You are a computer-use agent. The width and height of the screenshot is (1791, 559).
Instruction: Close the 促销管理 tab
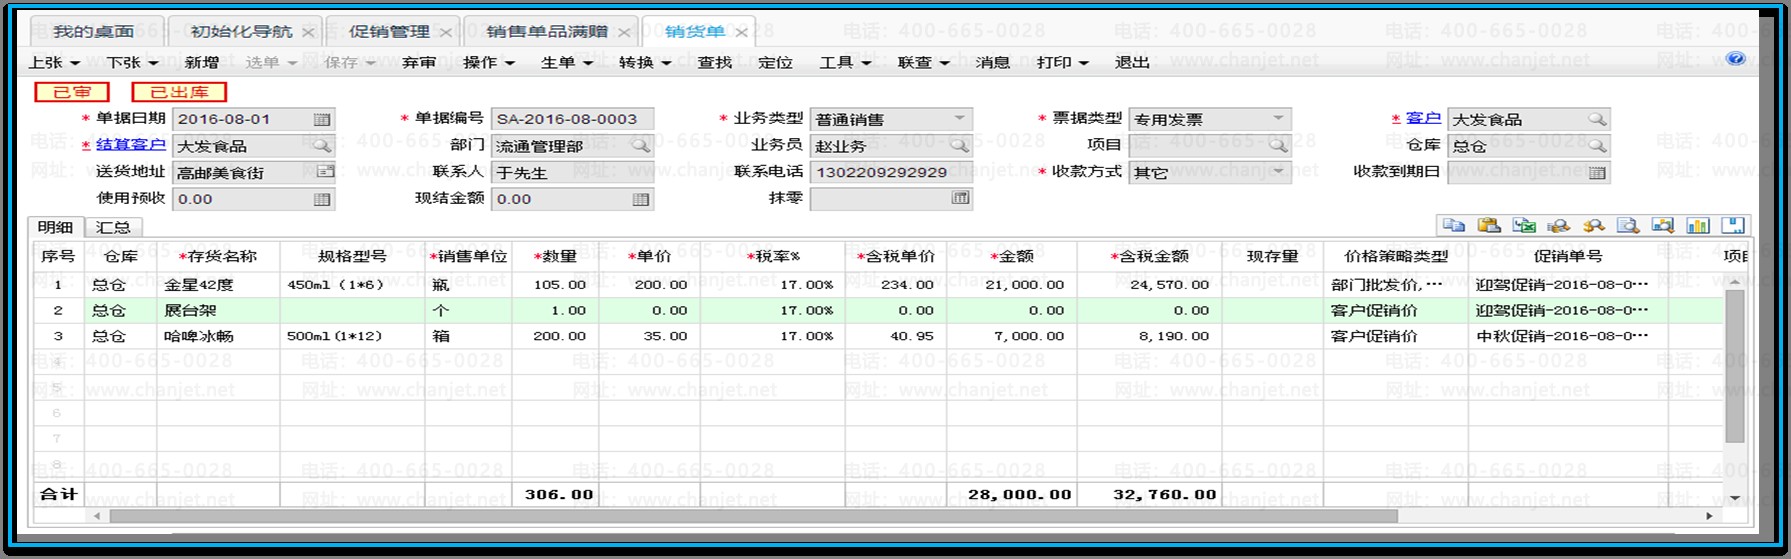pyautogui.click(x=446, y=32)
